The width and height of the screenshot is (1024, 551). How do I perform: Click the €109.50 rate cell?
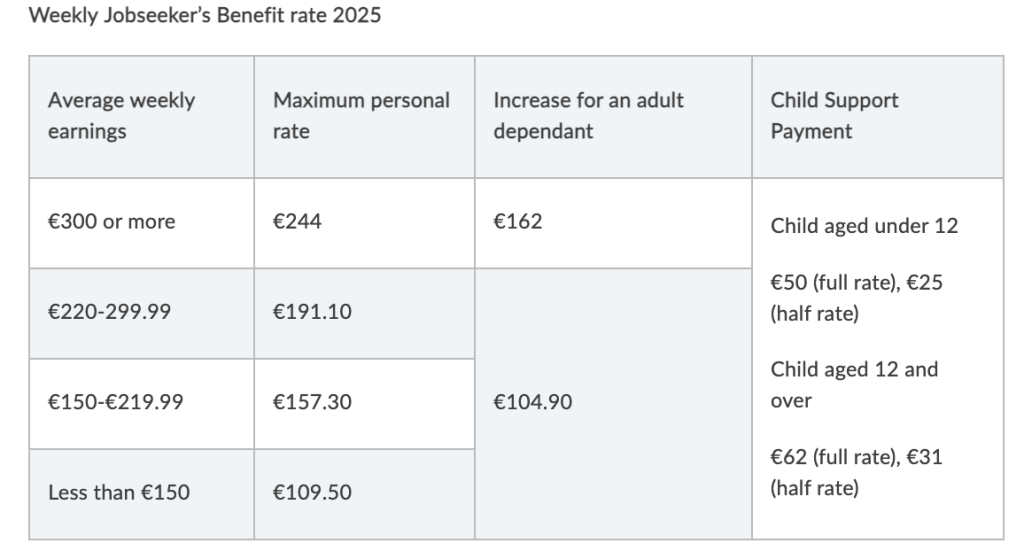pos(364,494)
